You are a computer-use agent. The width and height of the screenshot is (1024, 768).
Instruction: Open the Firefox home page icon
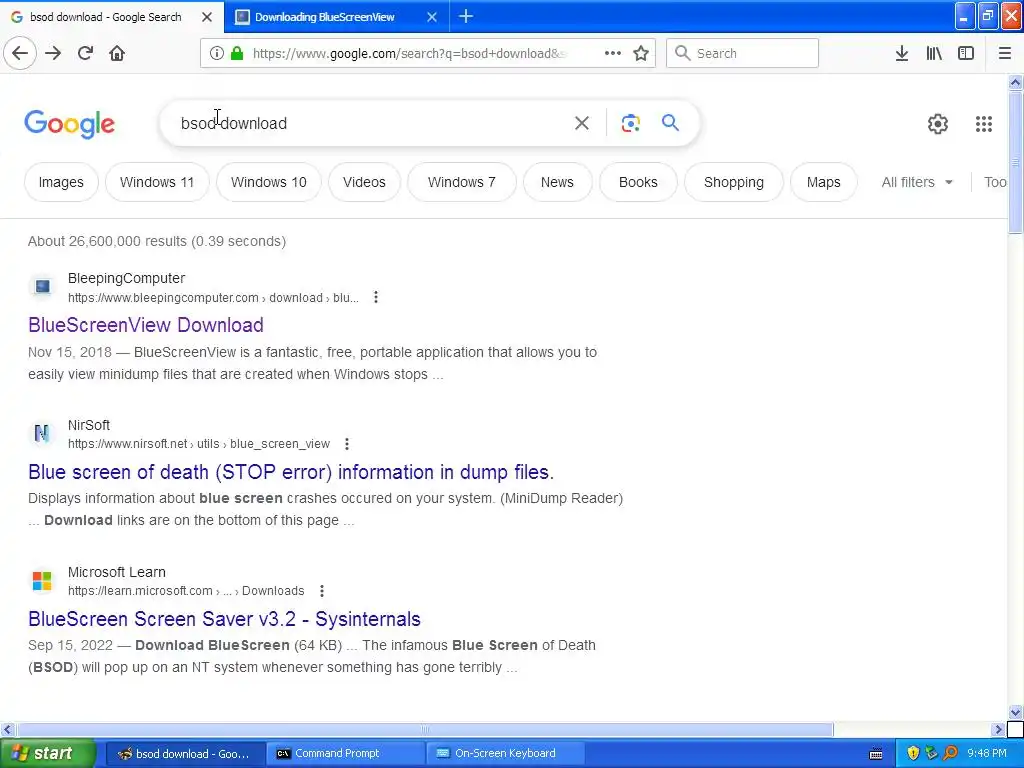117,54
